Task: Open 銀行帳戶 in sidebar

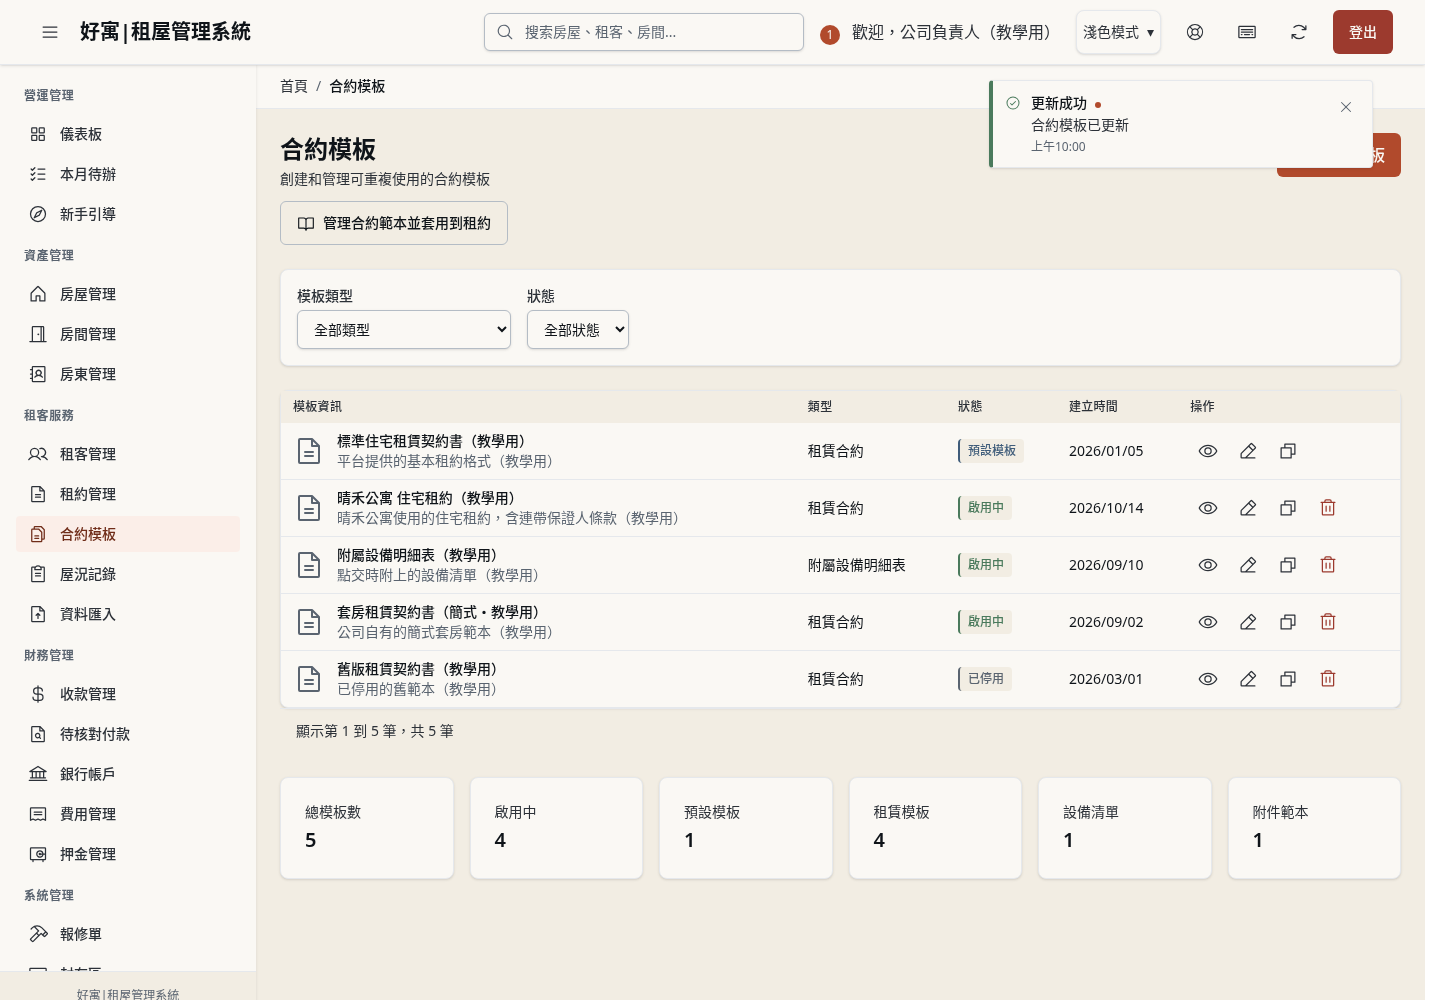Action: click(128, 774)
